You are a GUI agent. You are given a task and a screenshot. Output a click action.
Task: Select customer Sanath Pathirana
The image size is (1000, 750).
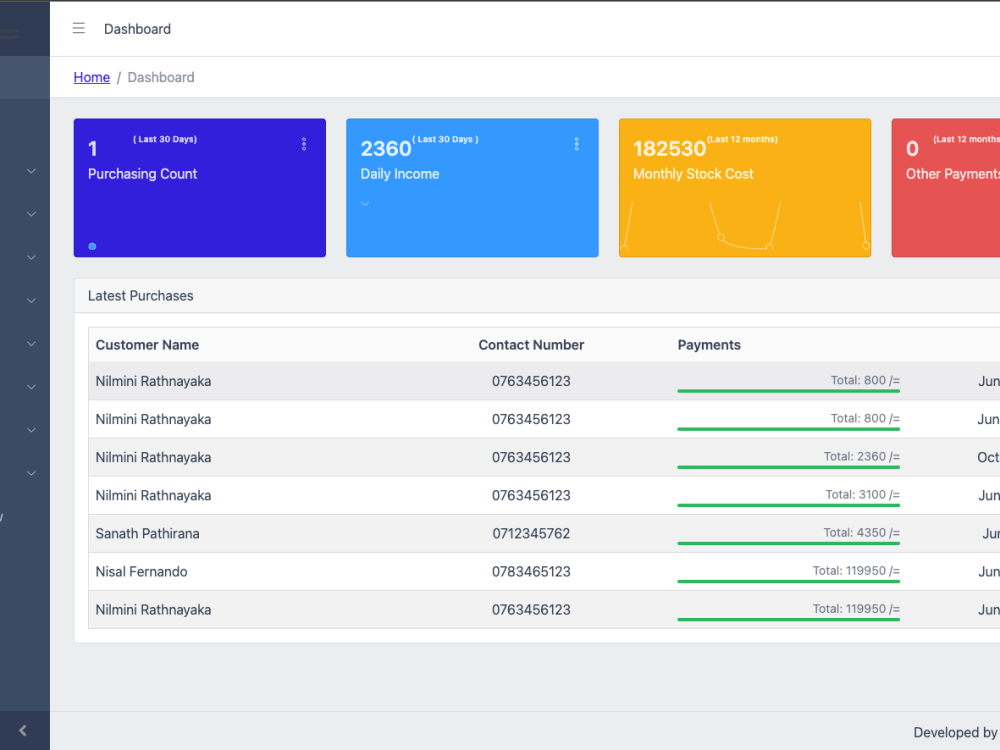tap(147, 534)
